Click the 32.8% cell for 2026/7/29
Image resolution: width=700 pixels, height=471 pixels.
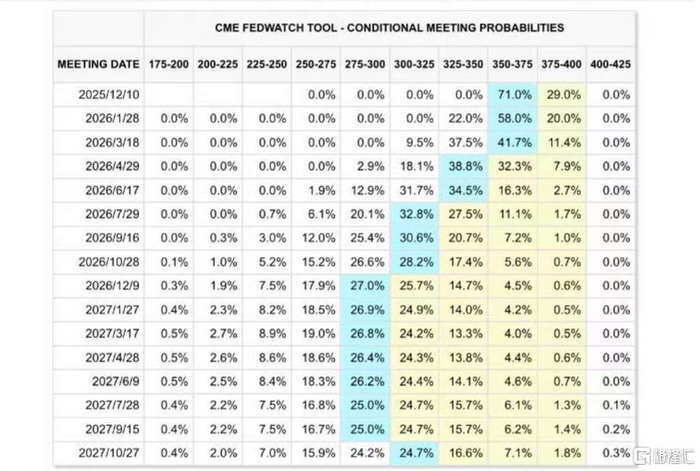415,214
